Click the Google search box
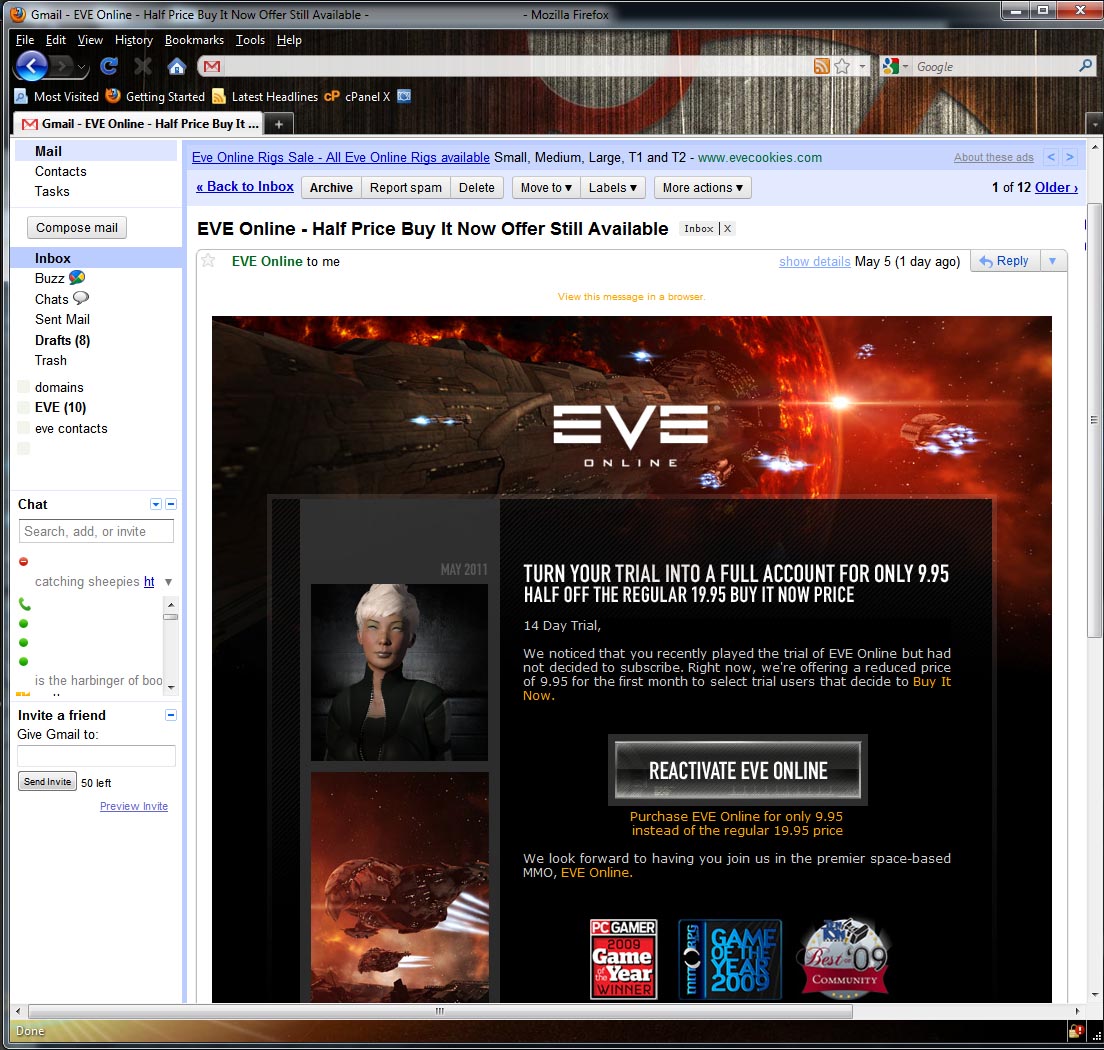Screen dimensions: 1104x1050 [995, 66]
